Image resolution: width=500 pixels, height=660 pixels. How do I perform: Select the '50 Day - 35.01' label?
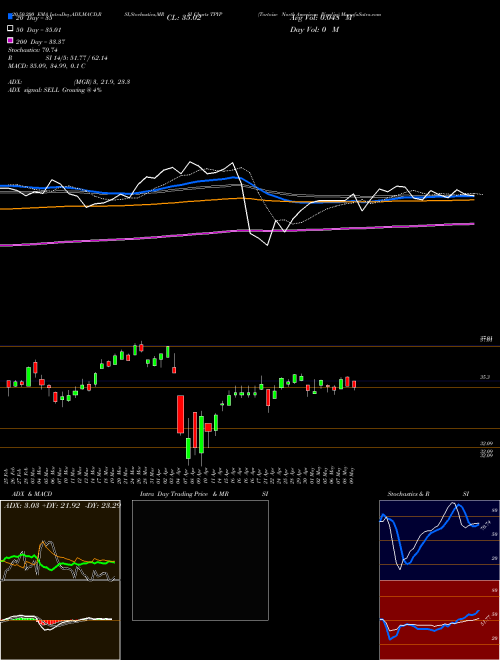click(39, 30)
